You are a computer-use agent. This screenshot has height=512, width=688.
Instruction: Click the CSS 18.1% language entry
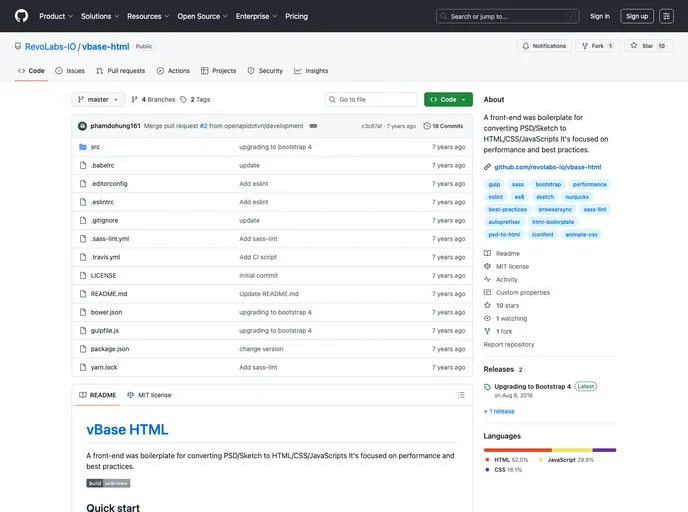click(503, 469)
